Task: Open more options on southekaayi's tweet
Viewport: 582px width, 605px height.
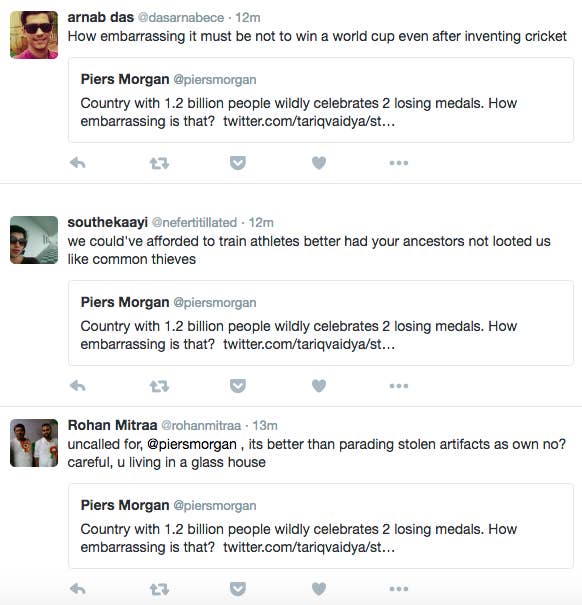Action: (x=399, y=385)
